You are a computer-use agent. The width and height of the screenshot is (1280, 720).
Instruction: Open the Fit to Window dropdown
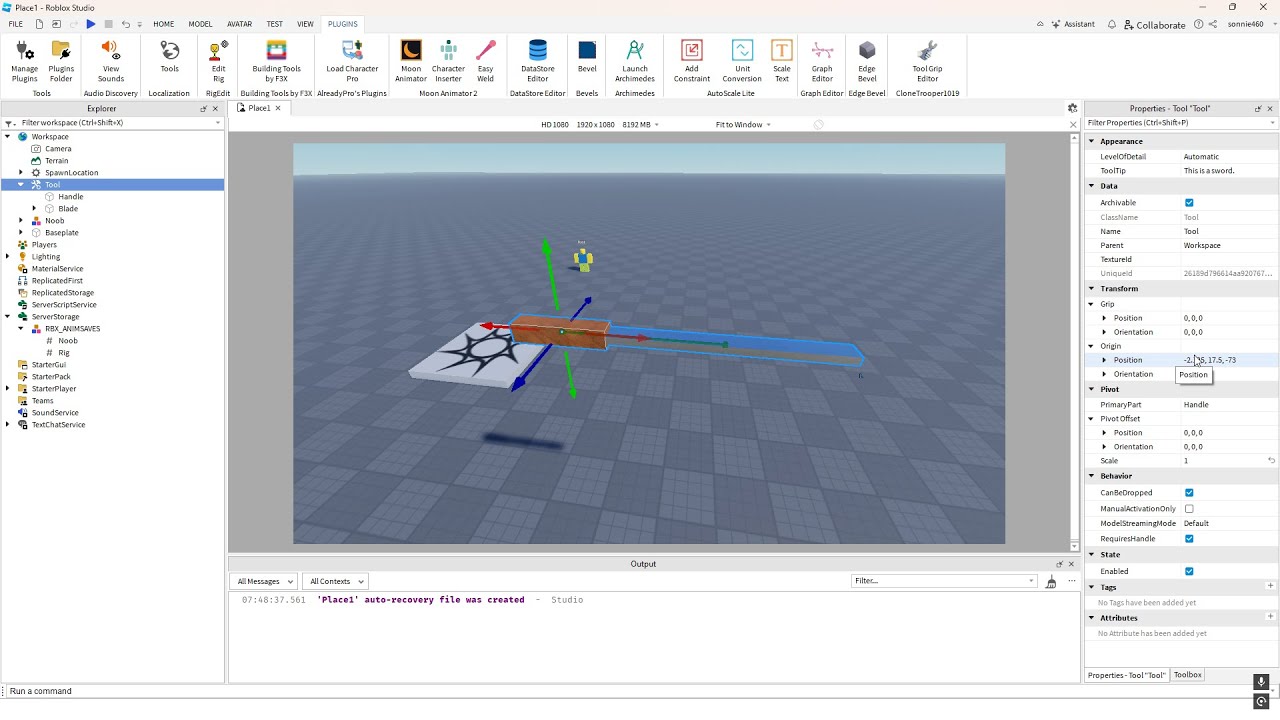743,125
